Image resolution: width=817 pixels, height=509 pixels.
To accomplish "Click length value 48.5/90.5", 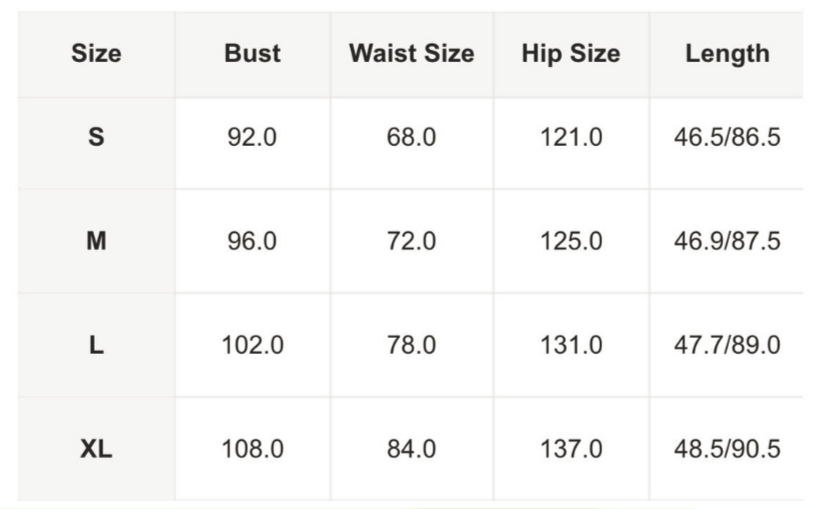I will (x=727, y=450).
